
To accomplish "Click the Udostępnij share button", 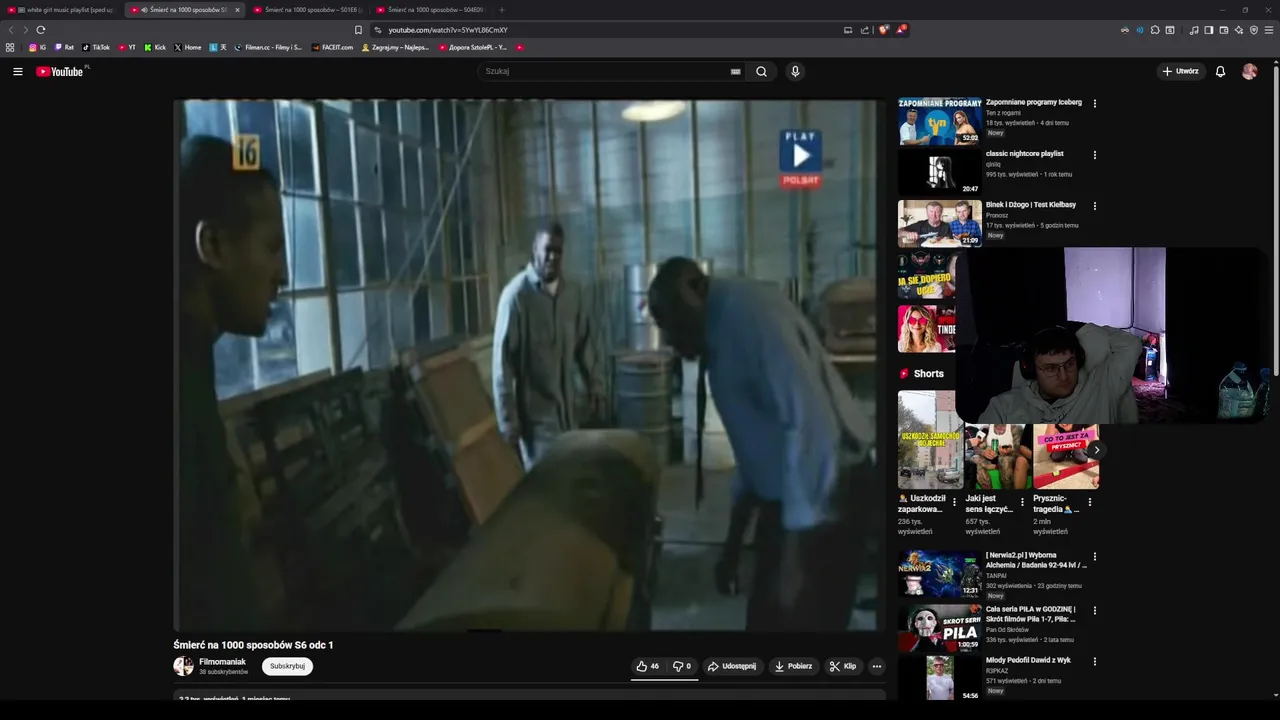I will pos(732,666).
